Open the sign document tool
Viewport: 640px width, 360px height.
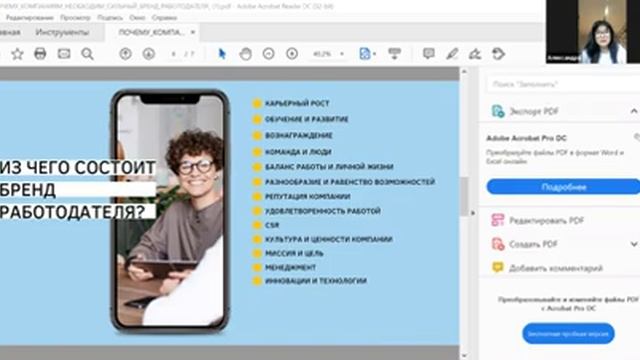click(475, 54)
